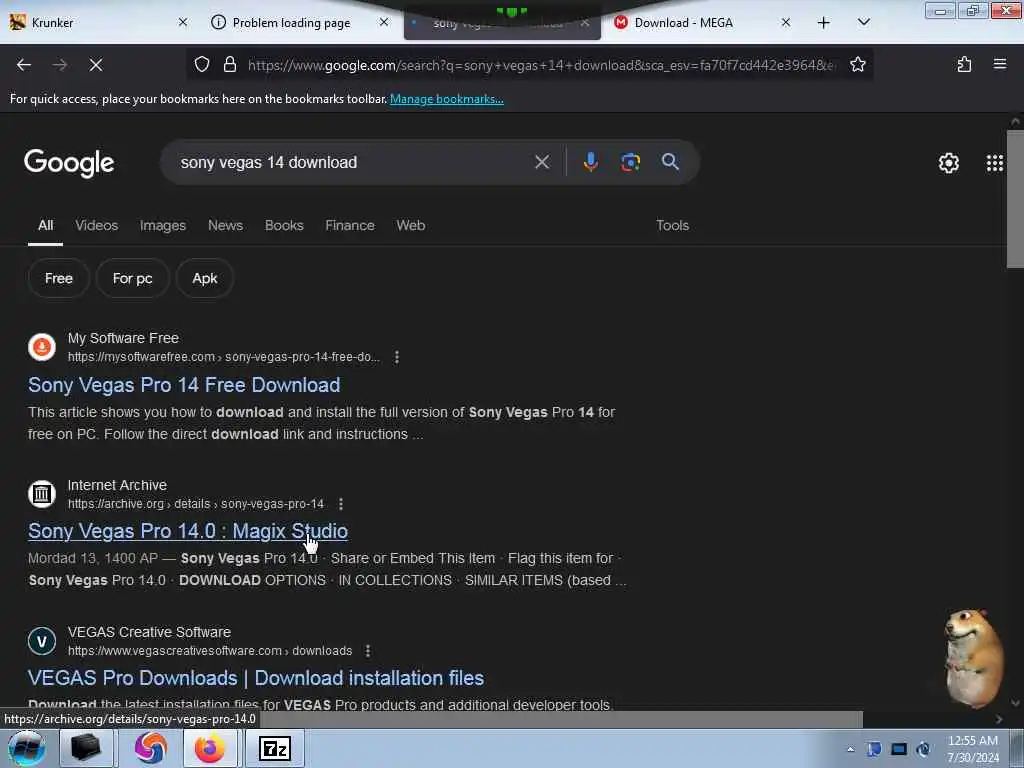
Task: Search by image with the Google Lens icon
Action: pos(630,162)
